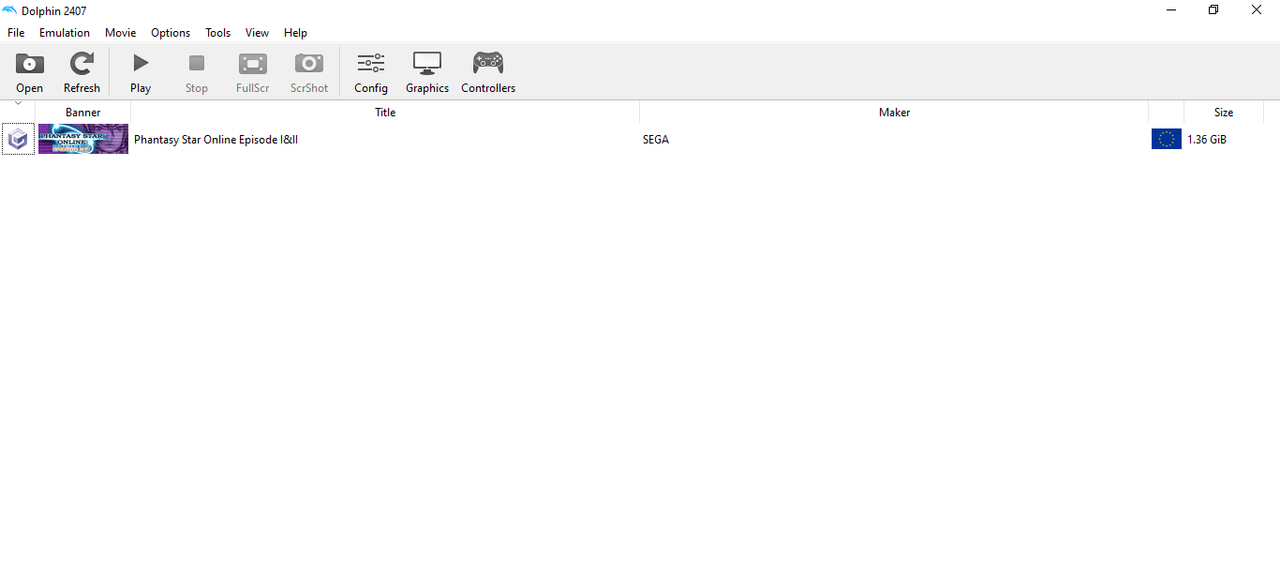1280x584 pixels.
Task: Sort list by Size column header
Action: tap(1224, 112)
